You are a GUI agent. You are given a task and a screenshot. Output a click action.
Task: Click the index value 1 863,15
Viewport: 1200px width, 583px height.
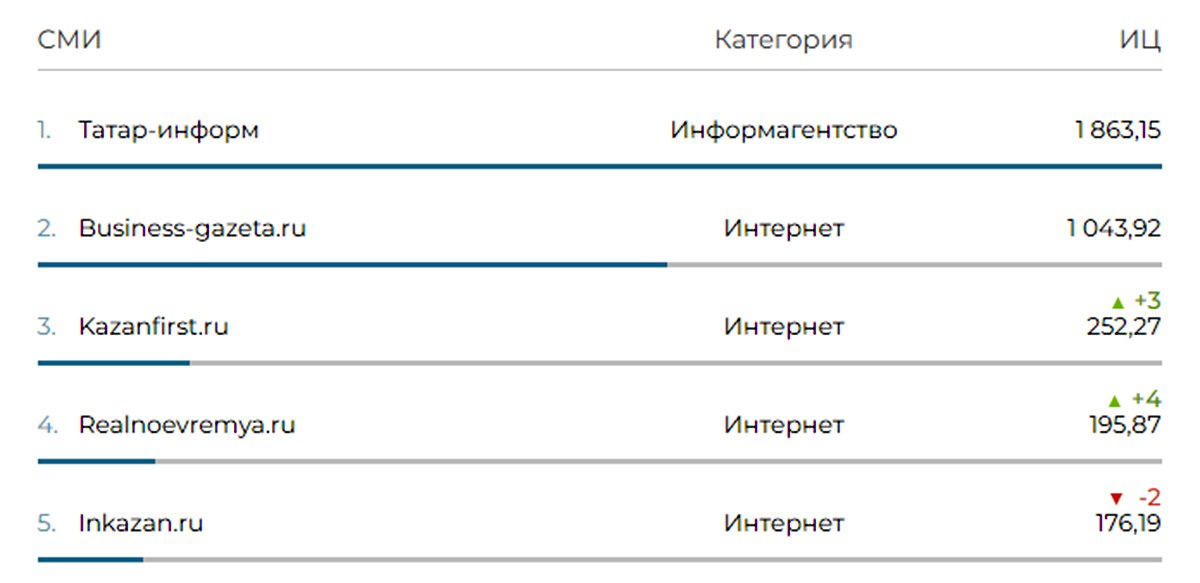1118,130
